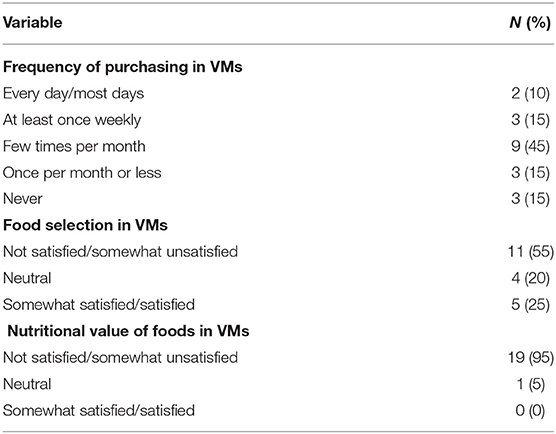556x434 pixels.
Task: Click the value 4 (20)
Action: [531, 278]
